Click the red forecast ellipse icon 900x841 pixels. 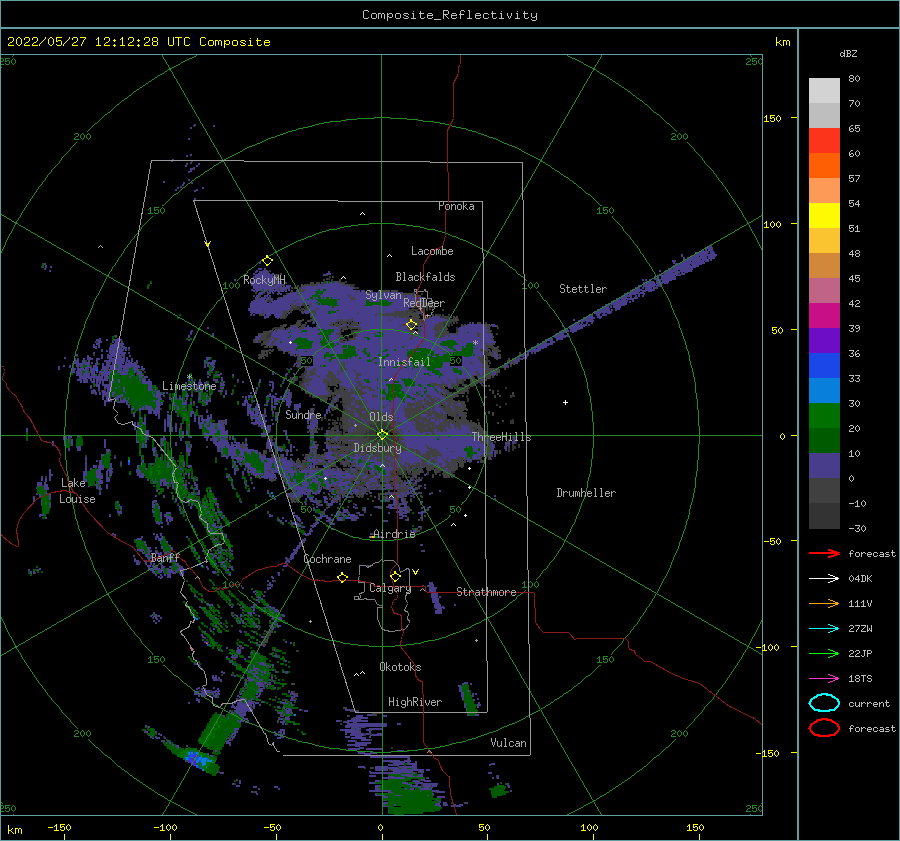tap(824, 728)
